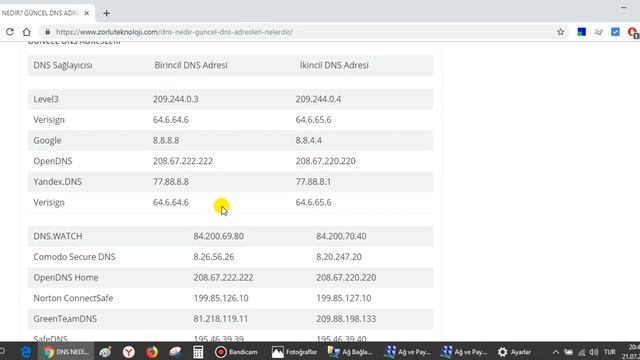Select DNS.WATCH provider name
Screen dimensions: 640x360
(x=58, y=236)
